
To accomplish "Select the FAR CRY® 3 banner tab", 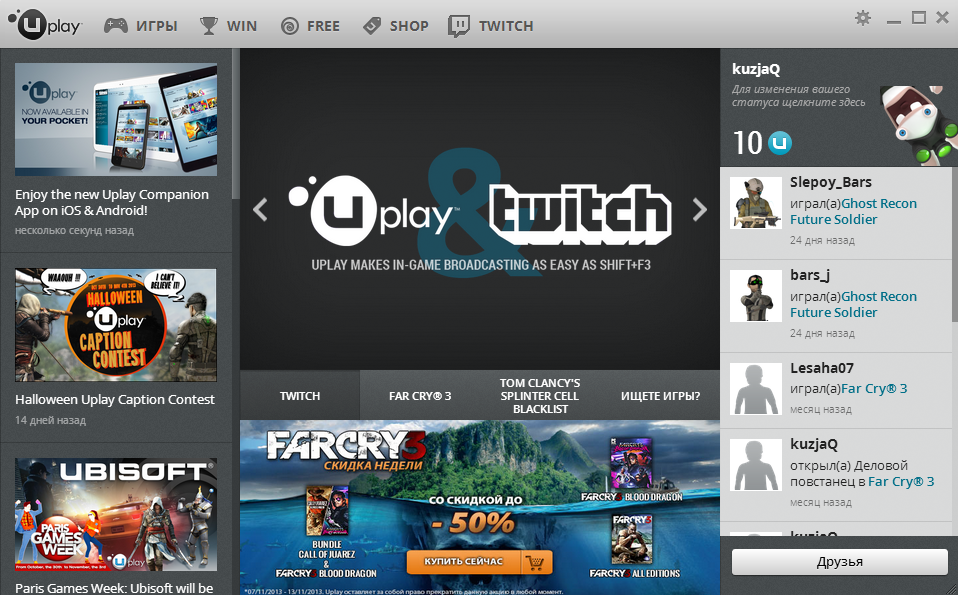I will click(420, 396).
